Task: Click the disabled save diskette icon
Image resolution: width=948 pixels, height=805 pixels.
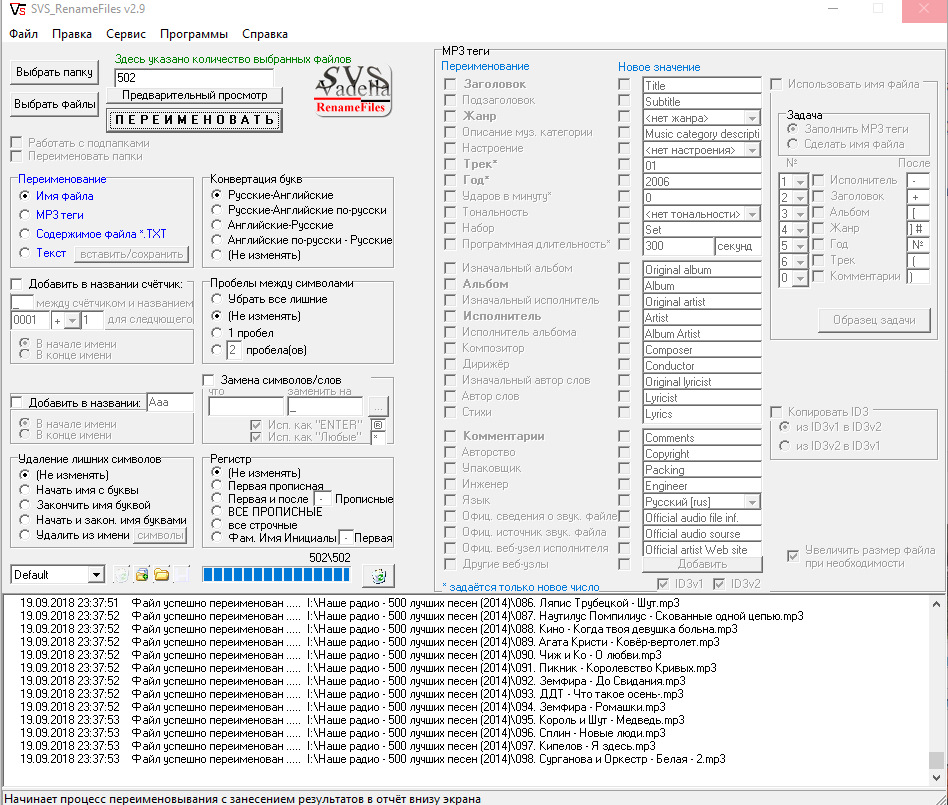Action: [181, 575]
